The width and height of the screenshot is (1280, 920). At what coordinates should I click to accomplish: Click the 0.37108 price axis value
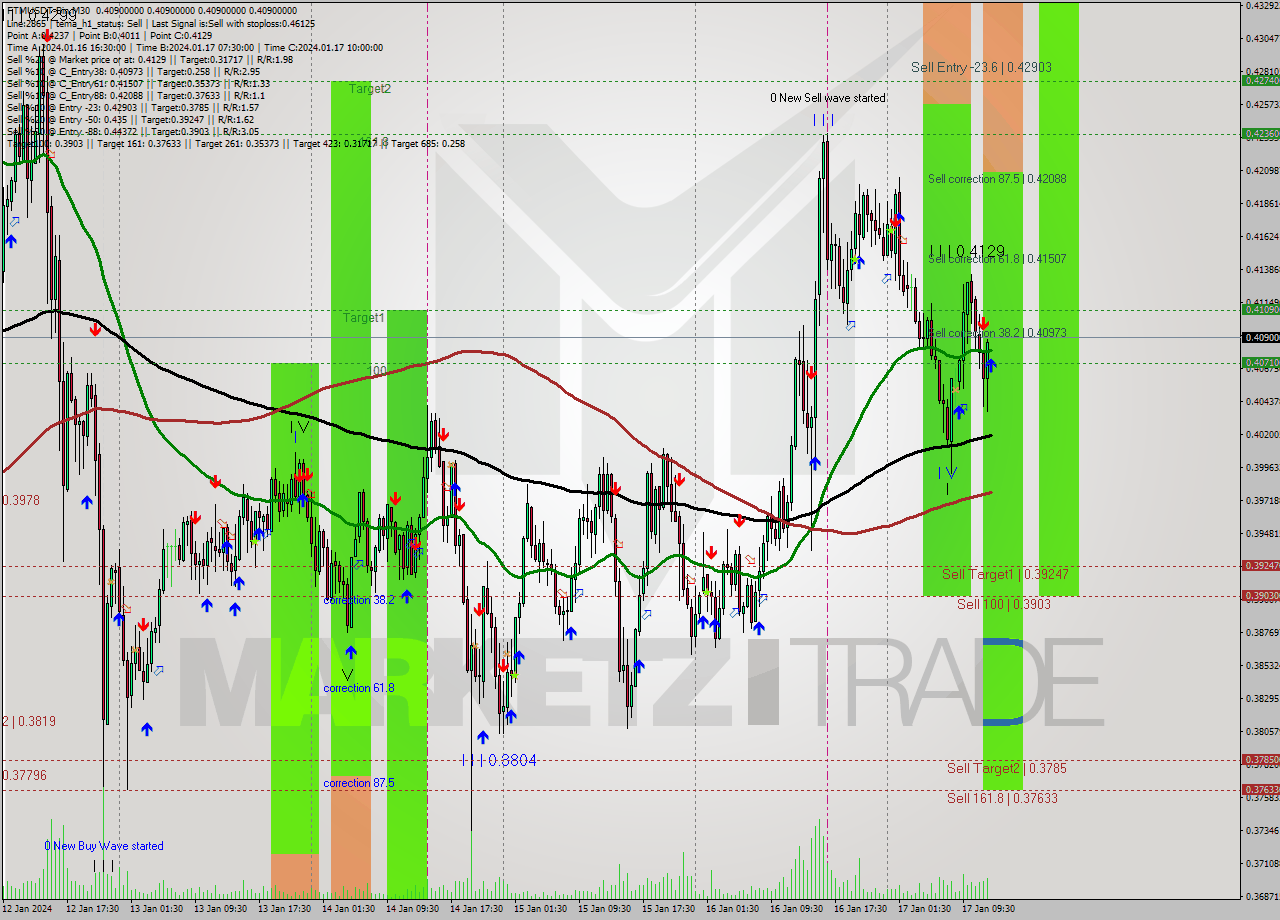click(1262, 863)
